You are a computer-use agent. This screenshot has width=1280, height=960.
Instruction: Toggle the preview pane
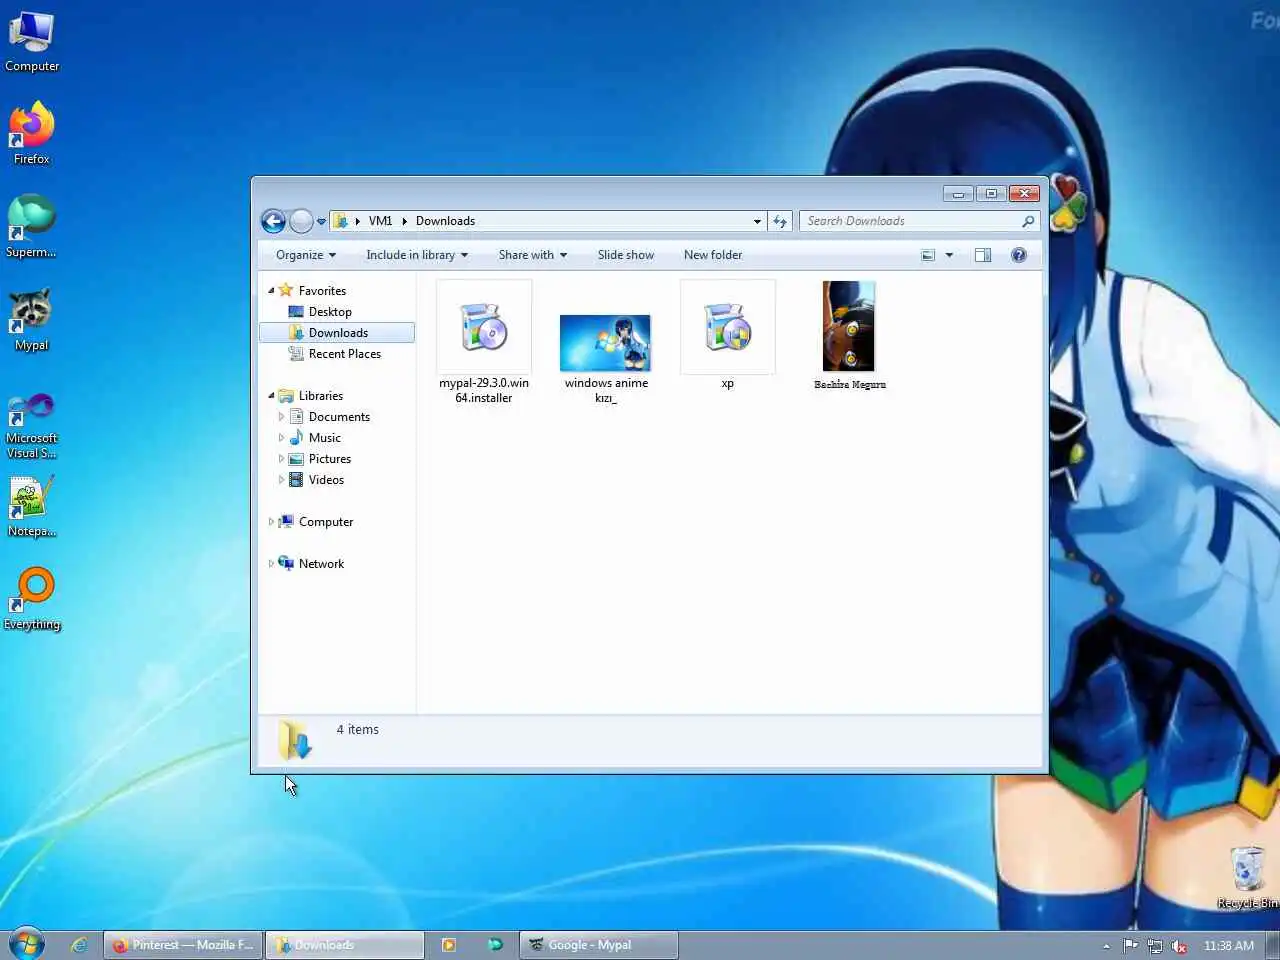coord(983,255)
